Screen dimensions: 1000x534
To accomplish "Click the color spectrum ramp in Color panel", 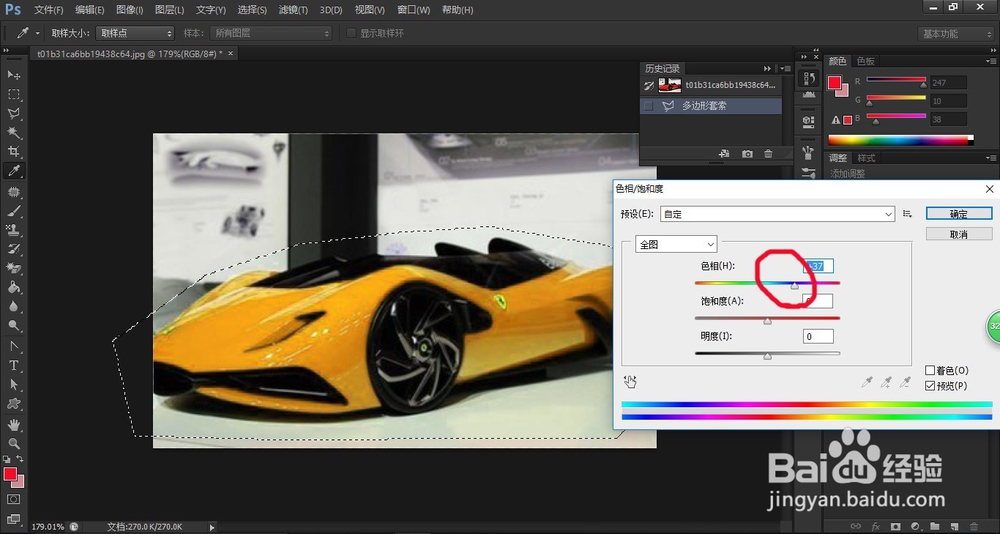I will tap(901, 140).
